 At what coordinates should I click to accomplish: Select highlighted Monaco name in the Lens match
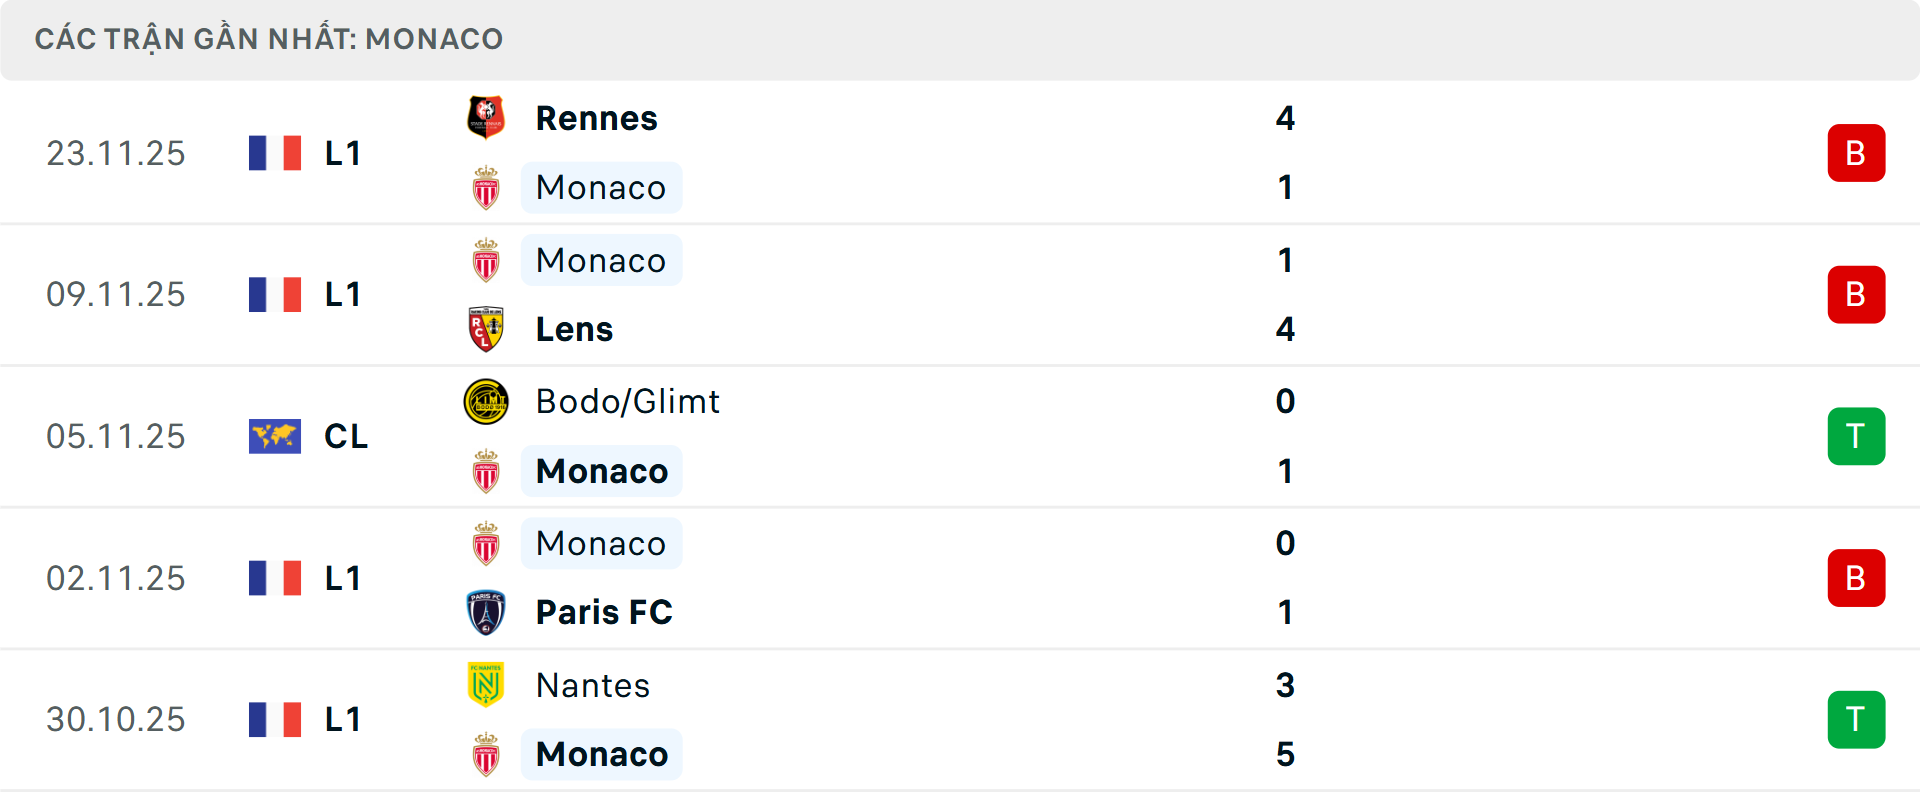[x=601, y=260]
